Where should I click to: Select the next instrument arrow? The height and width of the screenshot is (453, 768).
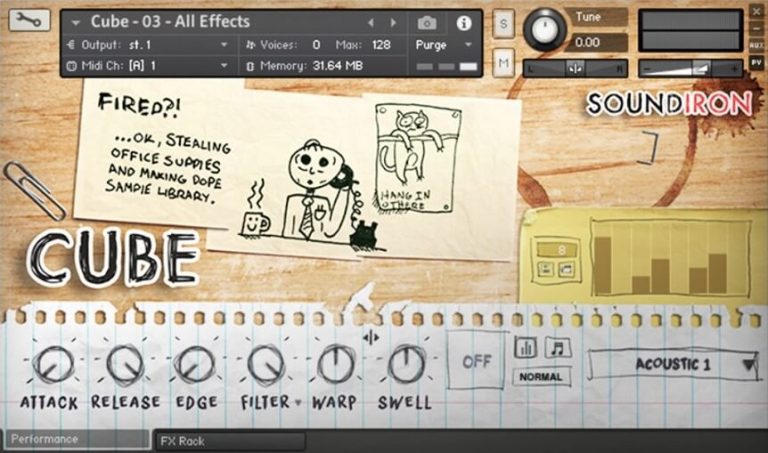point(395,22)
